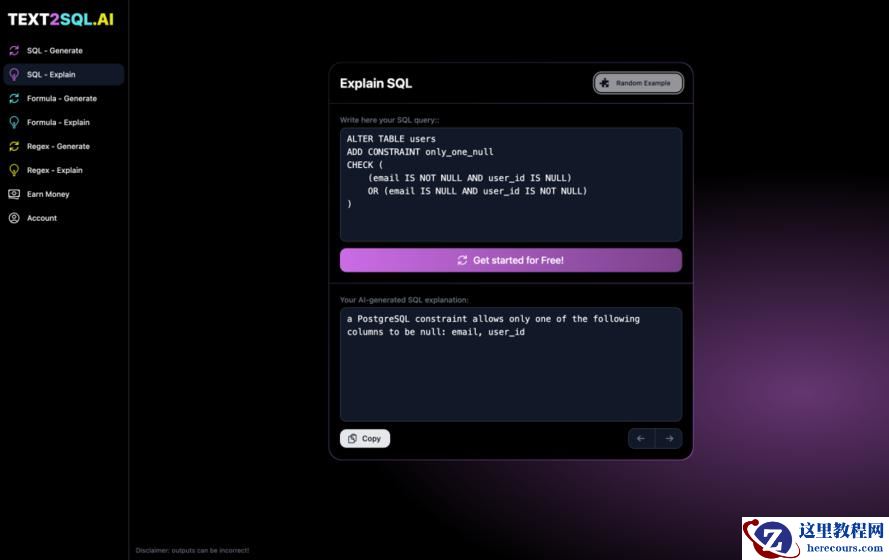Image resolution: width=889 pixels, height=560 pixels.
Task: Click the SQL - Explain lightbulb icon
Action: tap(14, 74)
